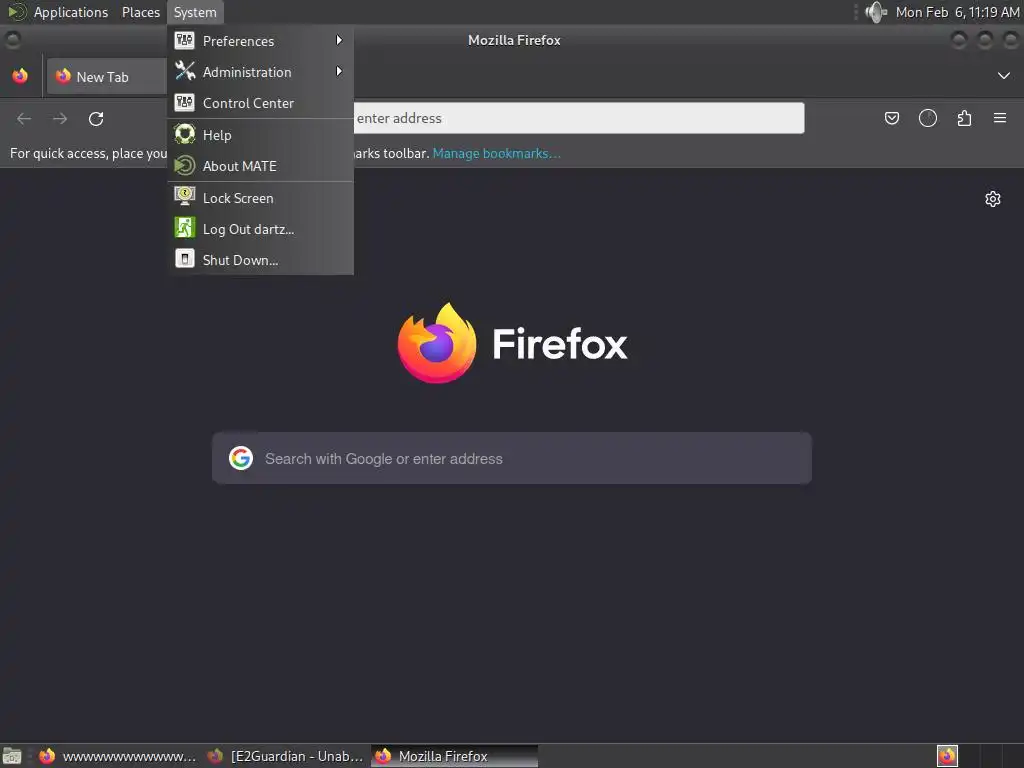Close the open System menu
This screenshot has height=768, width=1024.
(195, 12)
